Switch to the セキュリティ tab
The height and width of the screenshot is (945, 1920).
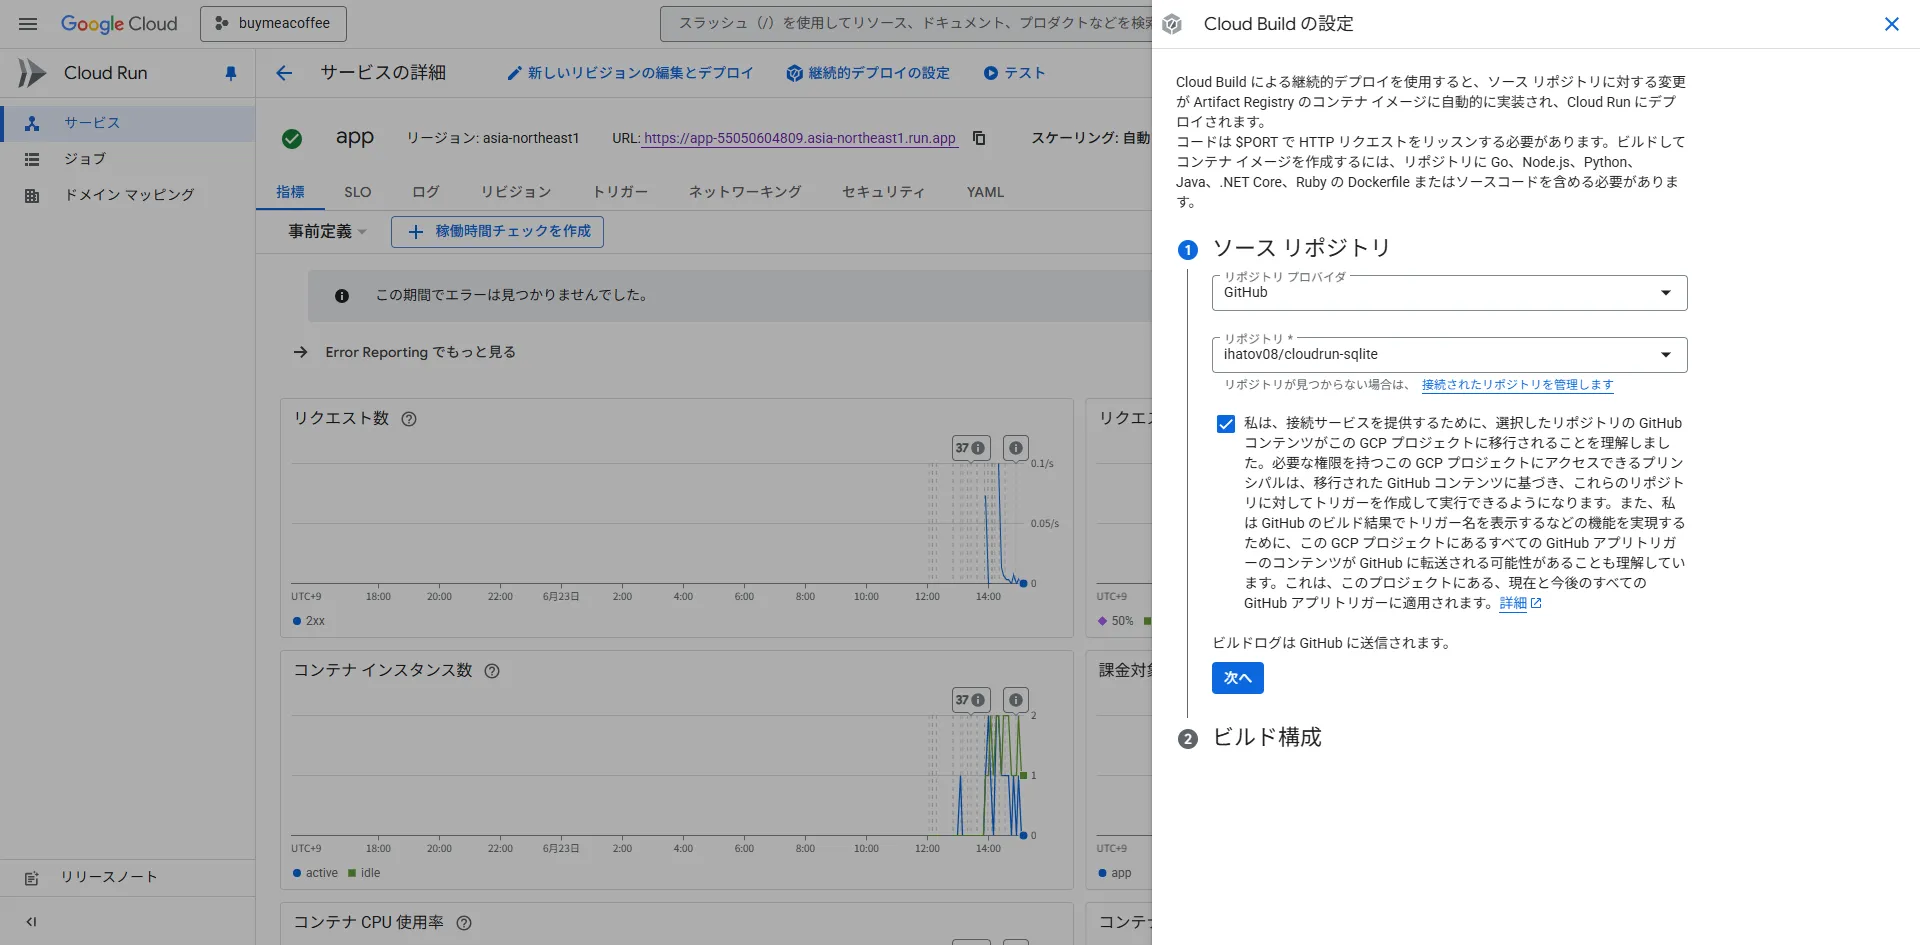point(883,192)
